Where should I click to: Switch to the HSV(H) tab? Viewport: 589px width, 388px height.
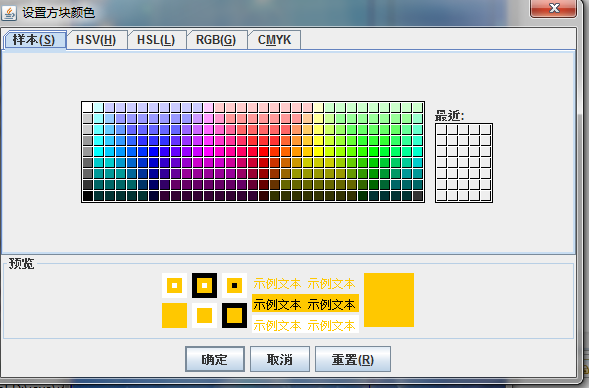point(96,40)
